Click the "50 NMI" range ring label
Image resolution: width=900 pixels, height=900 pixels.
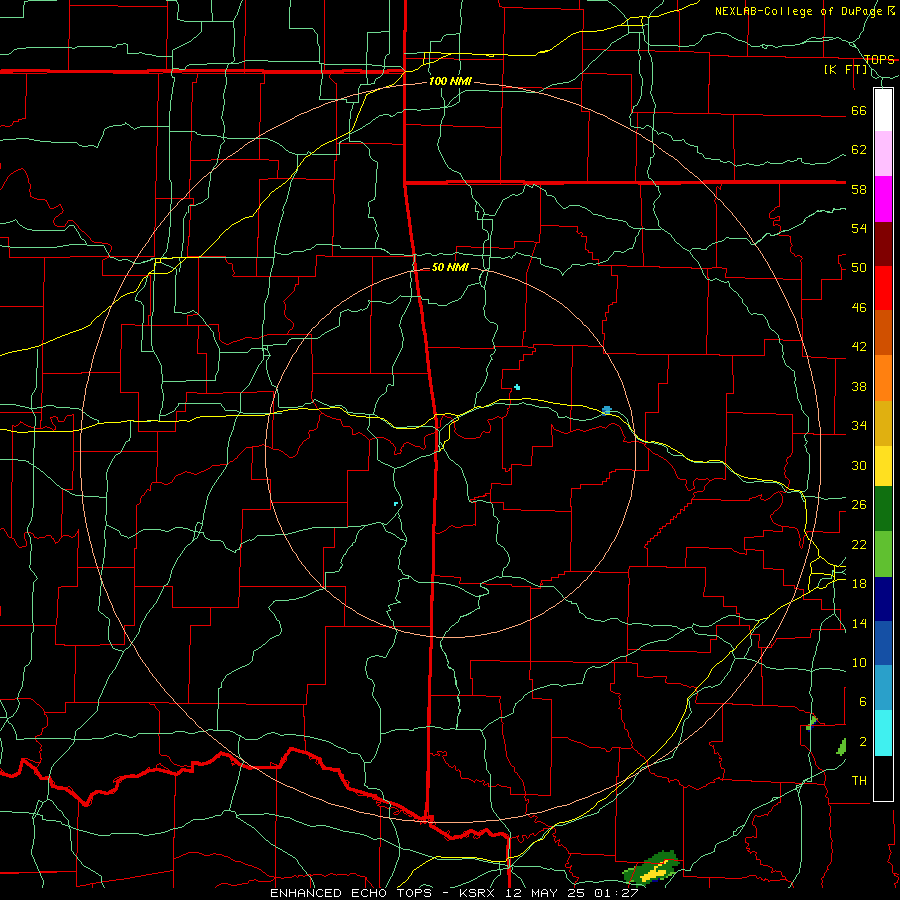click(450, 267)
